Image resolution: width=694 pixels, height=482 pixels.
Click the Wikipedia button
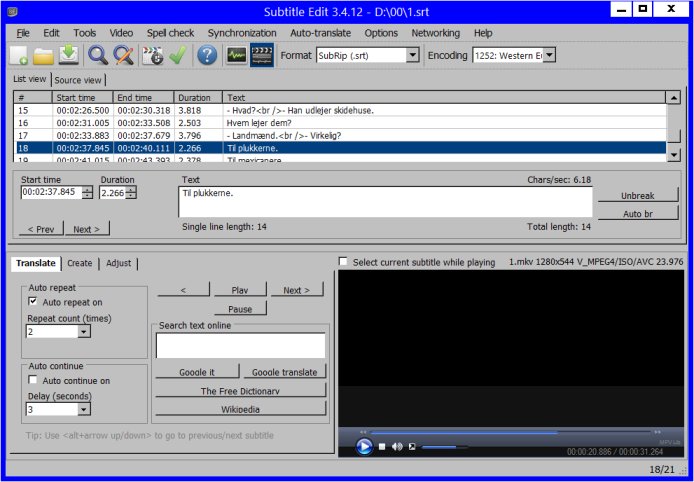point(240,409)
